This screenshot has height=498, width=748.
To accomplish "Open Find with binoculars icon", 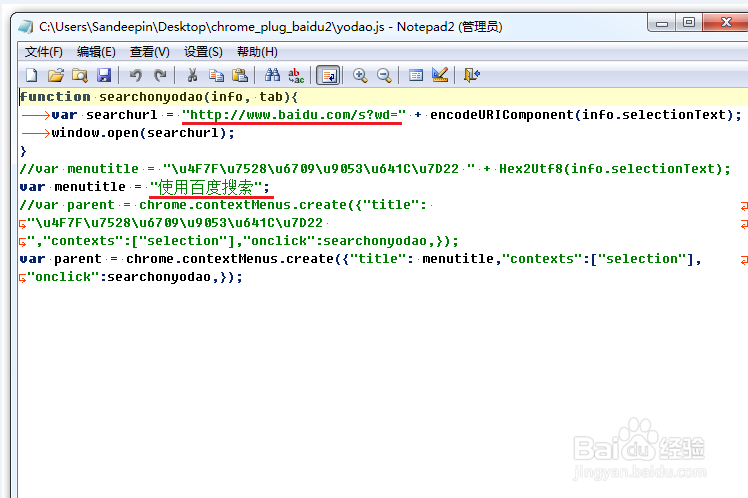I will pyautogui.click(x=272, y=75).
